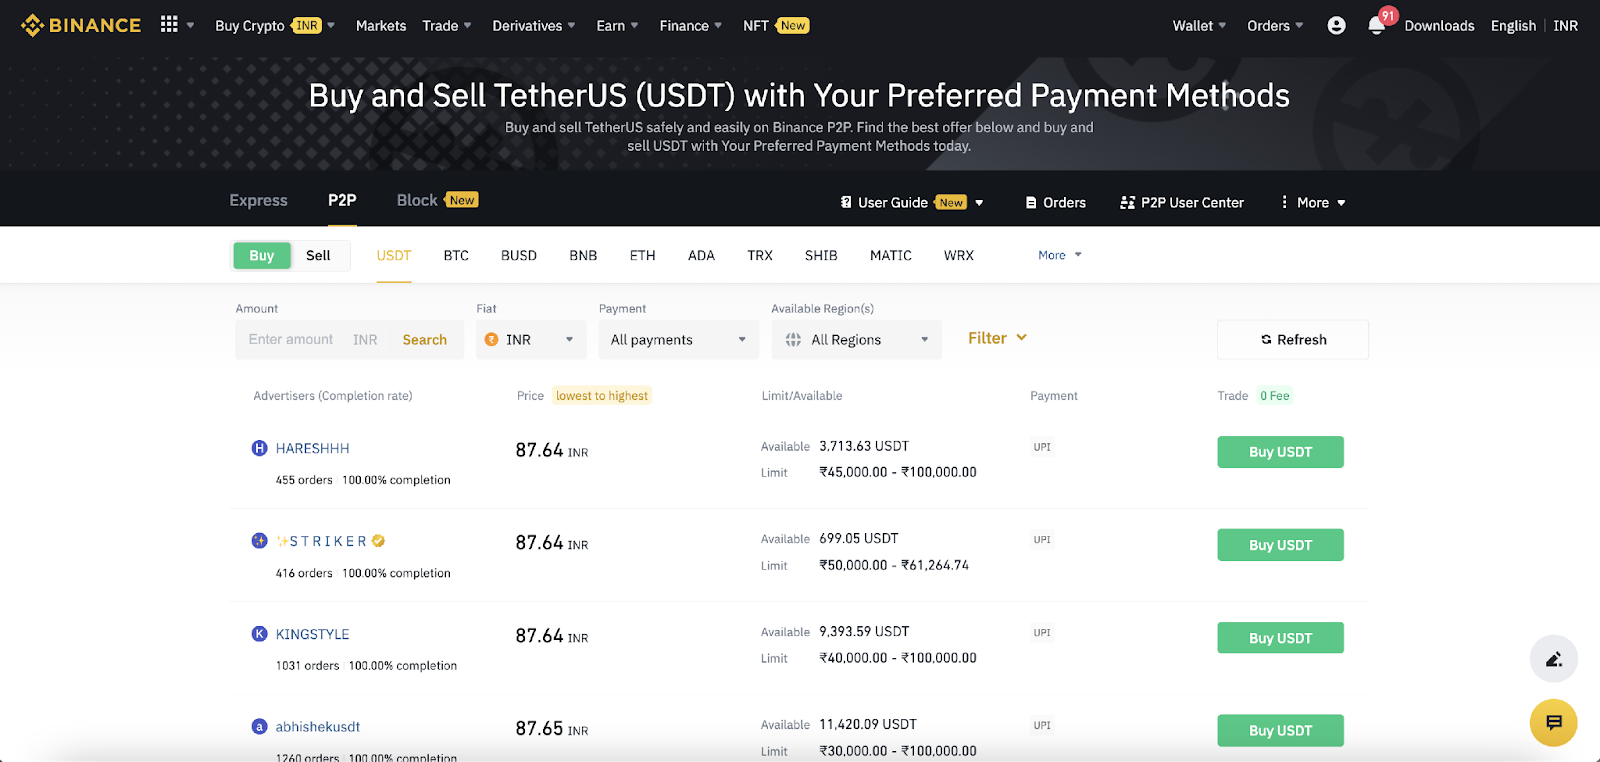Click the Refresh button
1600x762 pixels.
coord(1293,340)
